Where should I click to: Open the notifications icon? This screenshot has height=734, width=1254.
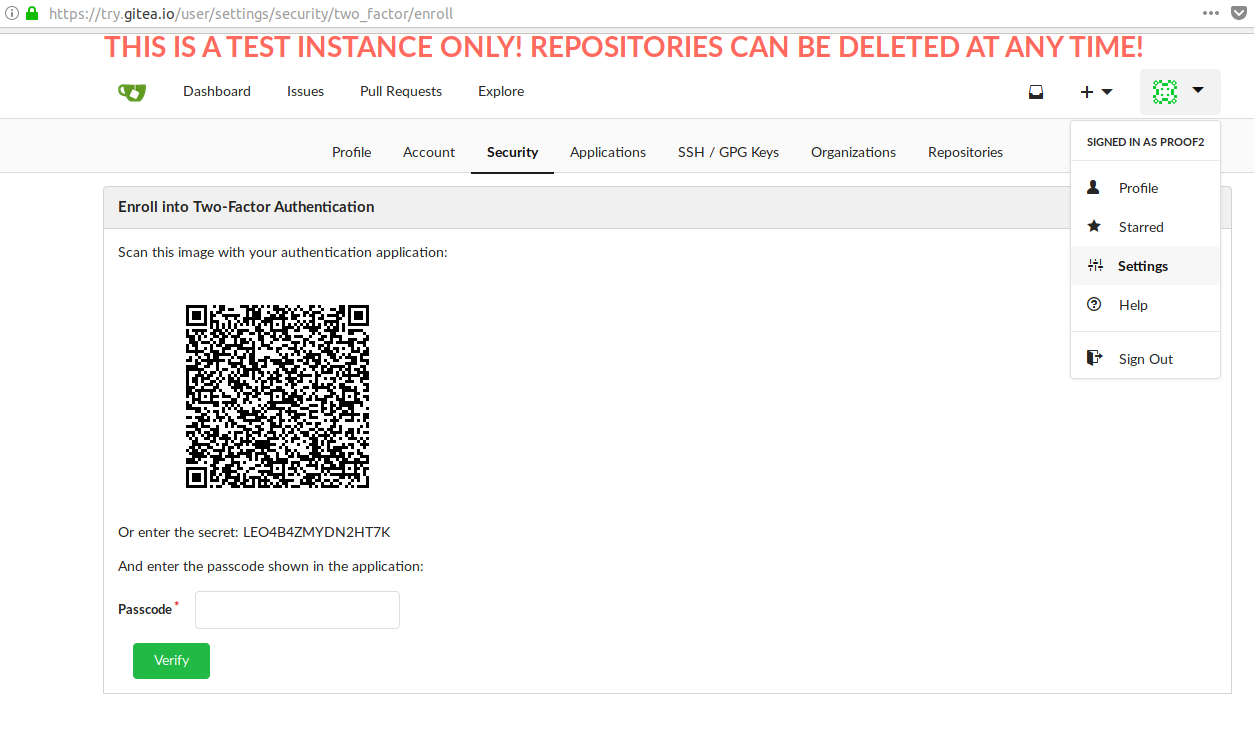1035,91
